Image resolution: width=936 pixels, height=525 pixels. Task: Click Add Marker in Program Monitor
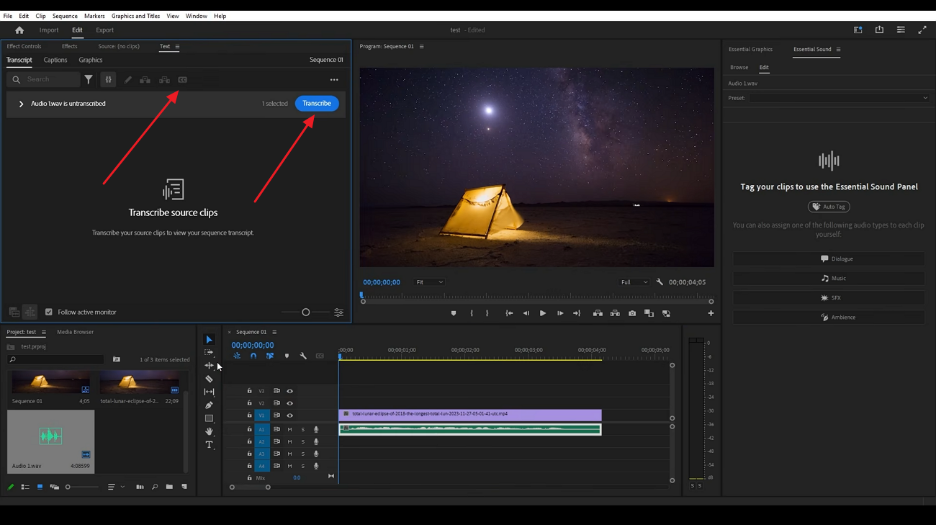point(454,313)
